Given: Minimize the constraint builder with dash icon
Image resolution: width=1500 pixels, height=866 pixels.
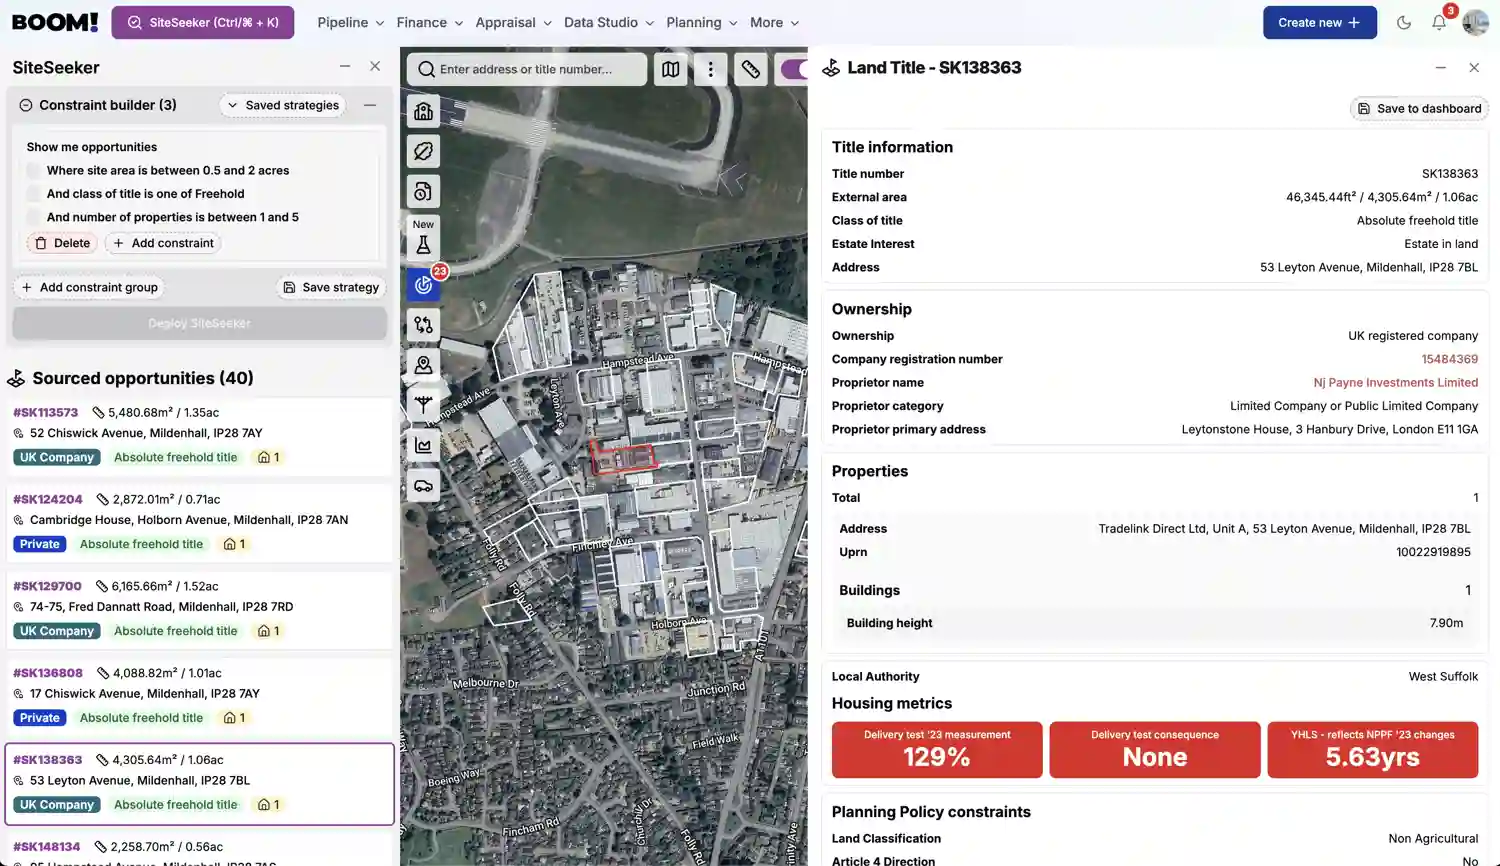Looking at the screenshot, I should click(370, 105).
